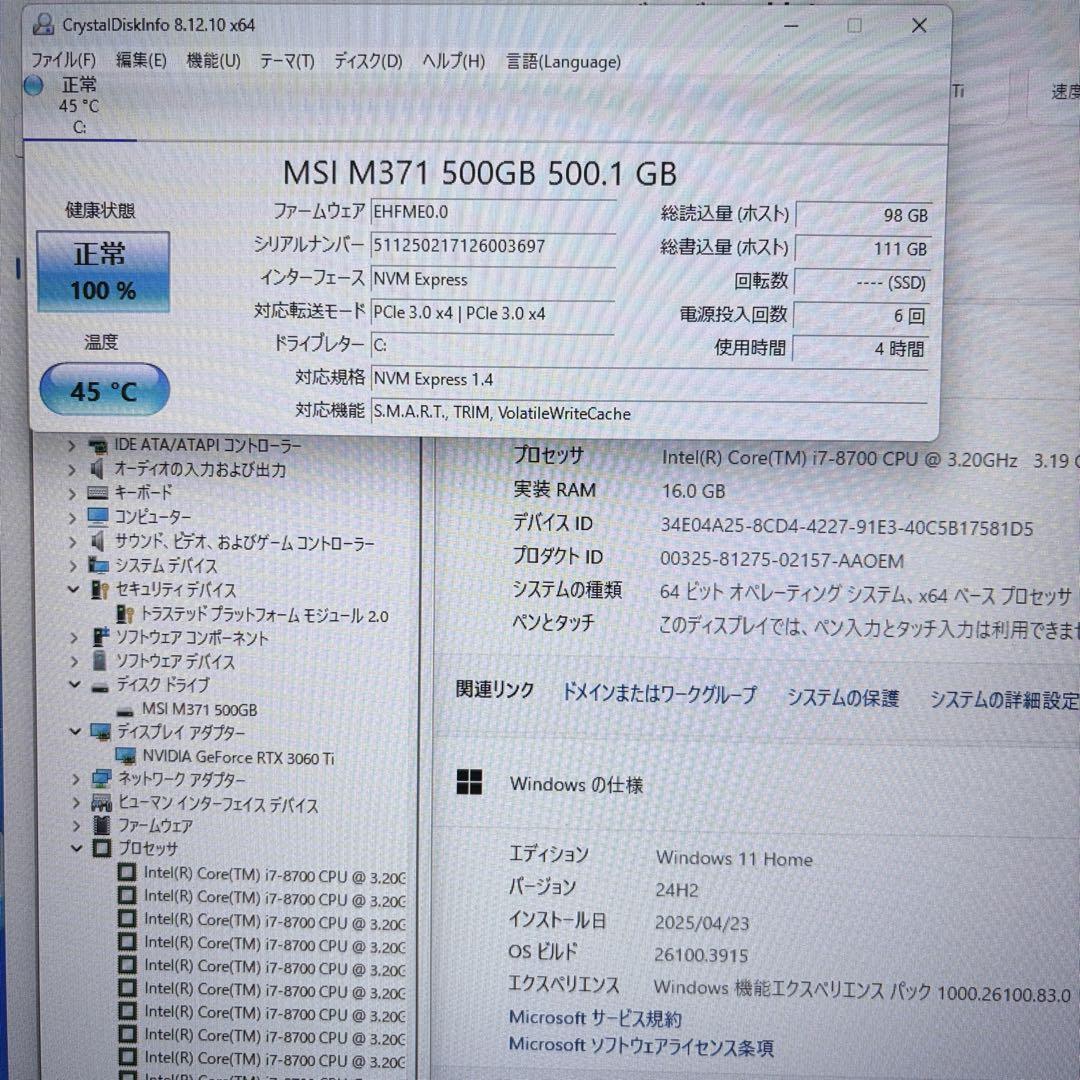1080x1080 pixels.
Task: Open Microsoft サービス規約 link
Action: [x=595, y=1017]
